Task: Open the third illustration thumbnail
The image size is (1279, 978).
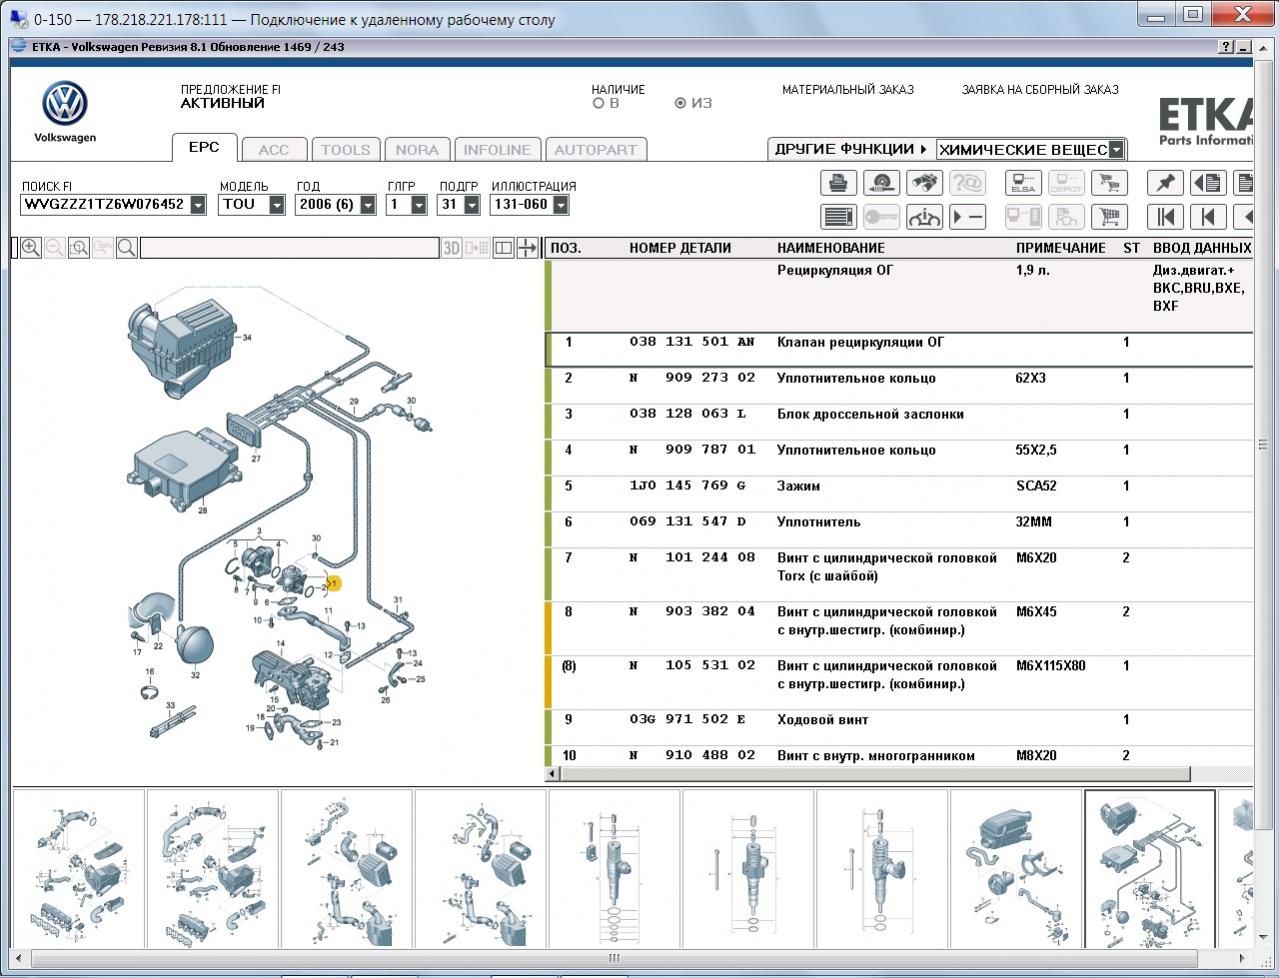Action: tap(346, 868)
